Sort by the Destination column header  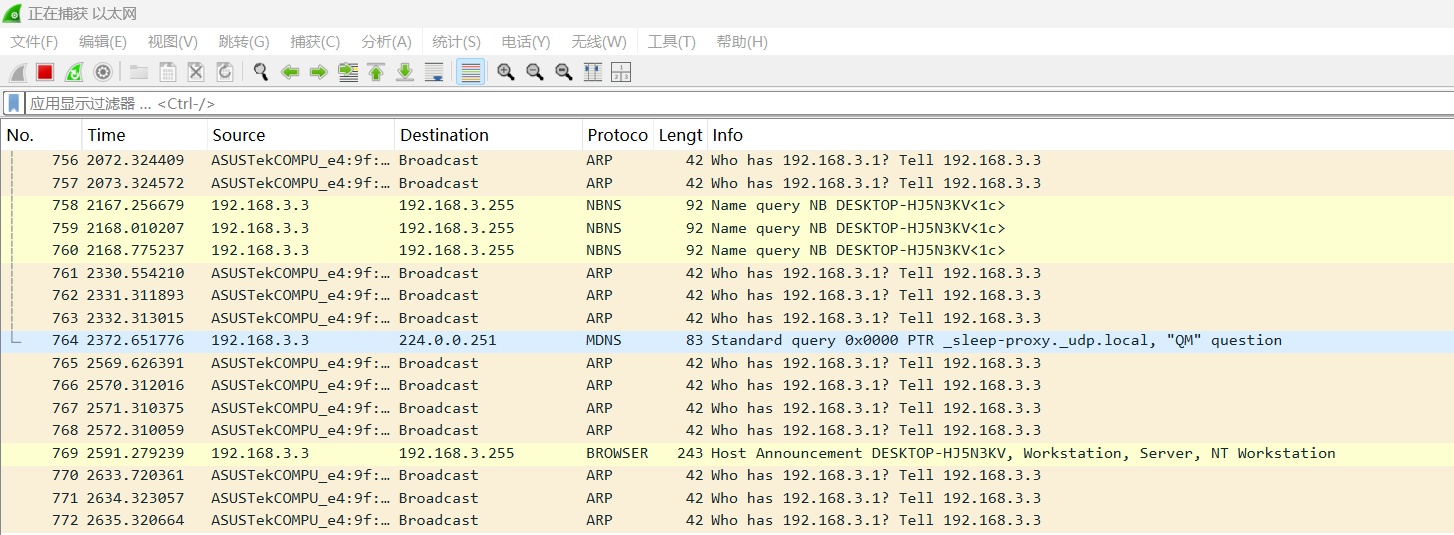pos(488,135)
